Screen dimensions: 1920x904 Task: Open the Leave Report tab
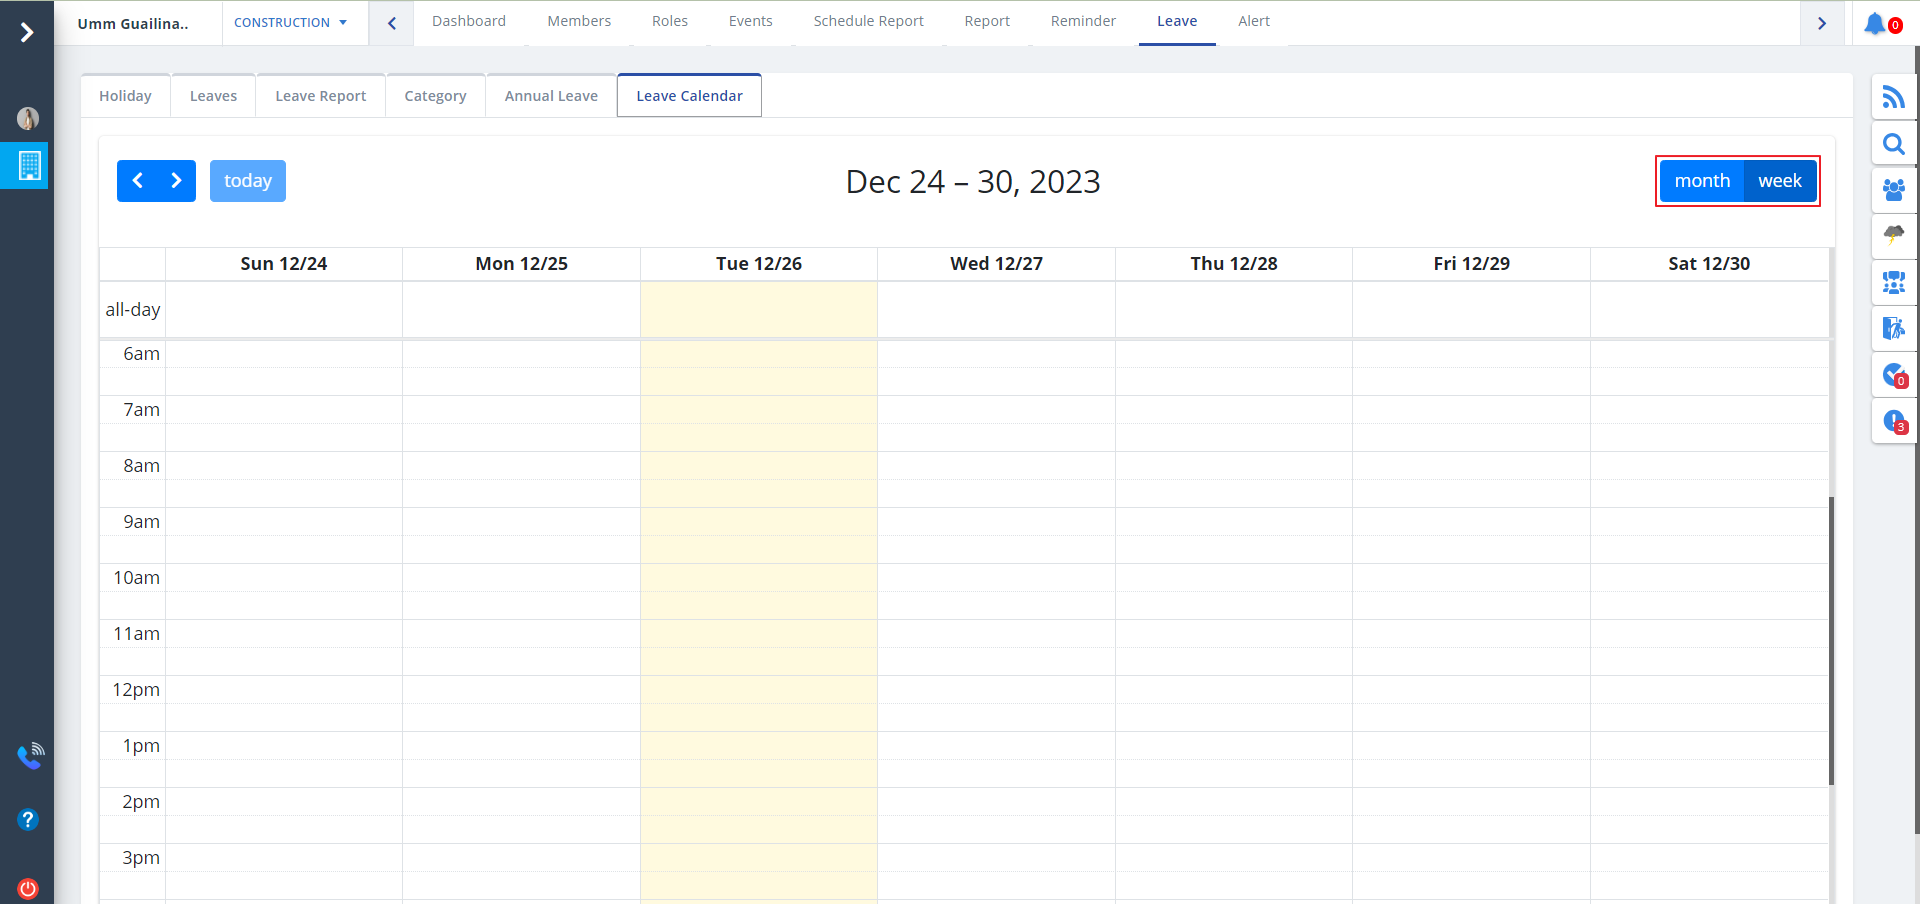pyautogui.click(x=321, y=96)
